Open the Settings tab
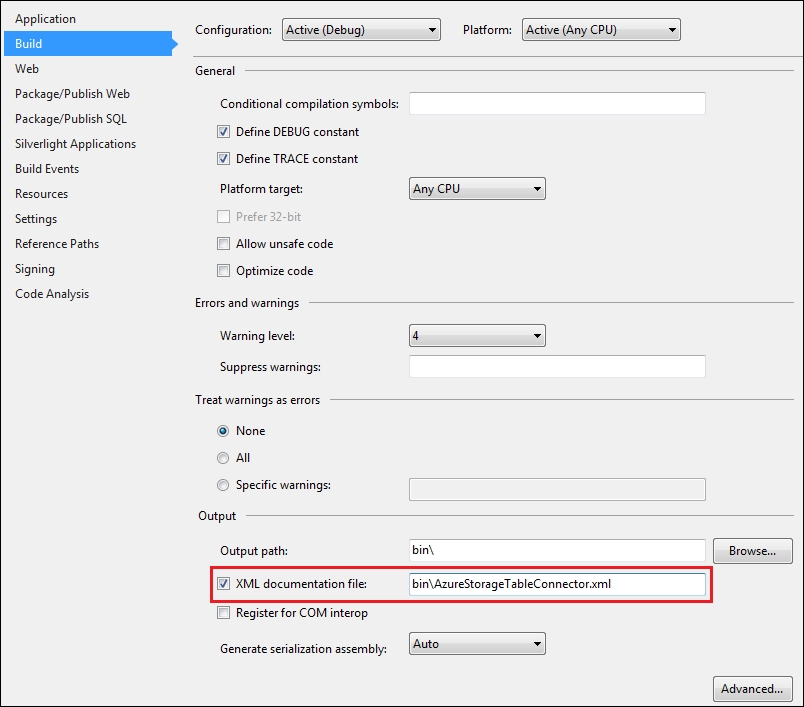Viewport: 804px width, 707px height. click(x=36, y=219)
